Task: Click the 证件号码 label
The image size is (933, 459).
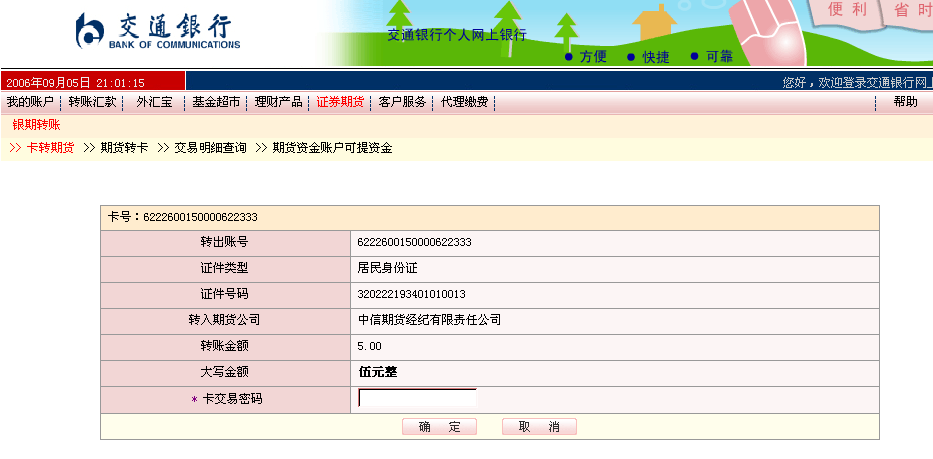Action: coord(224,295)
